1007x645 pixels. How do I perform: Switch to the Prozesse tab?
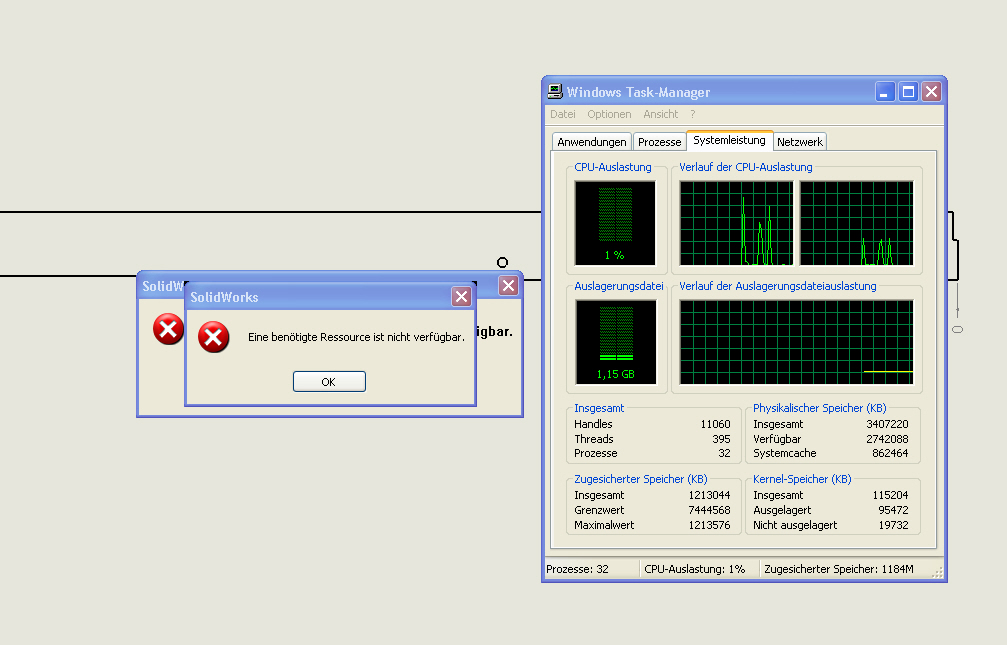(x=659, y=142)
